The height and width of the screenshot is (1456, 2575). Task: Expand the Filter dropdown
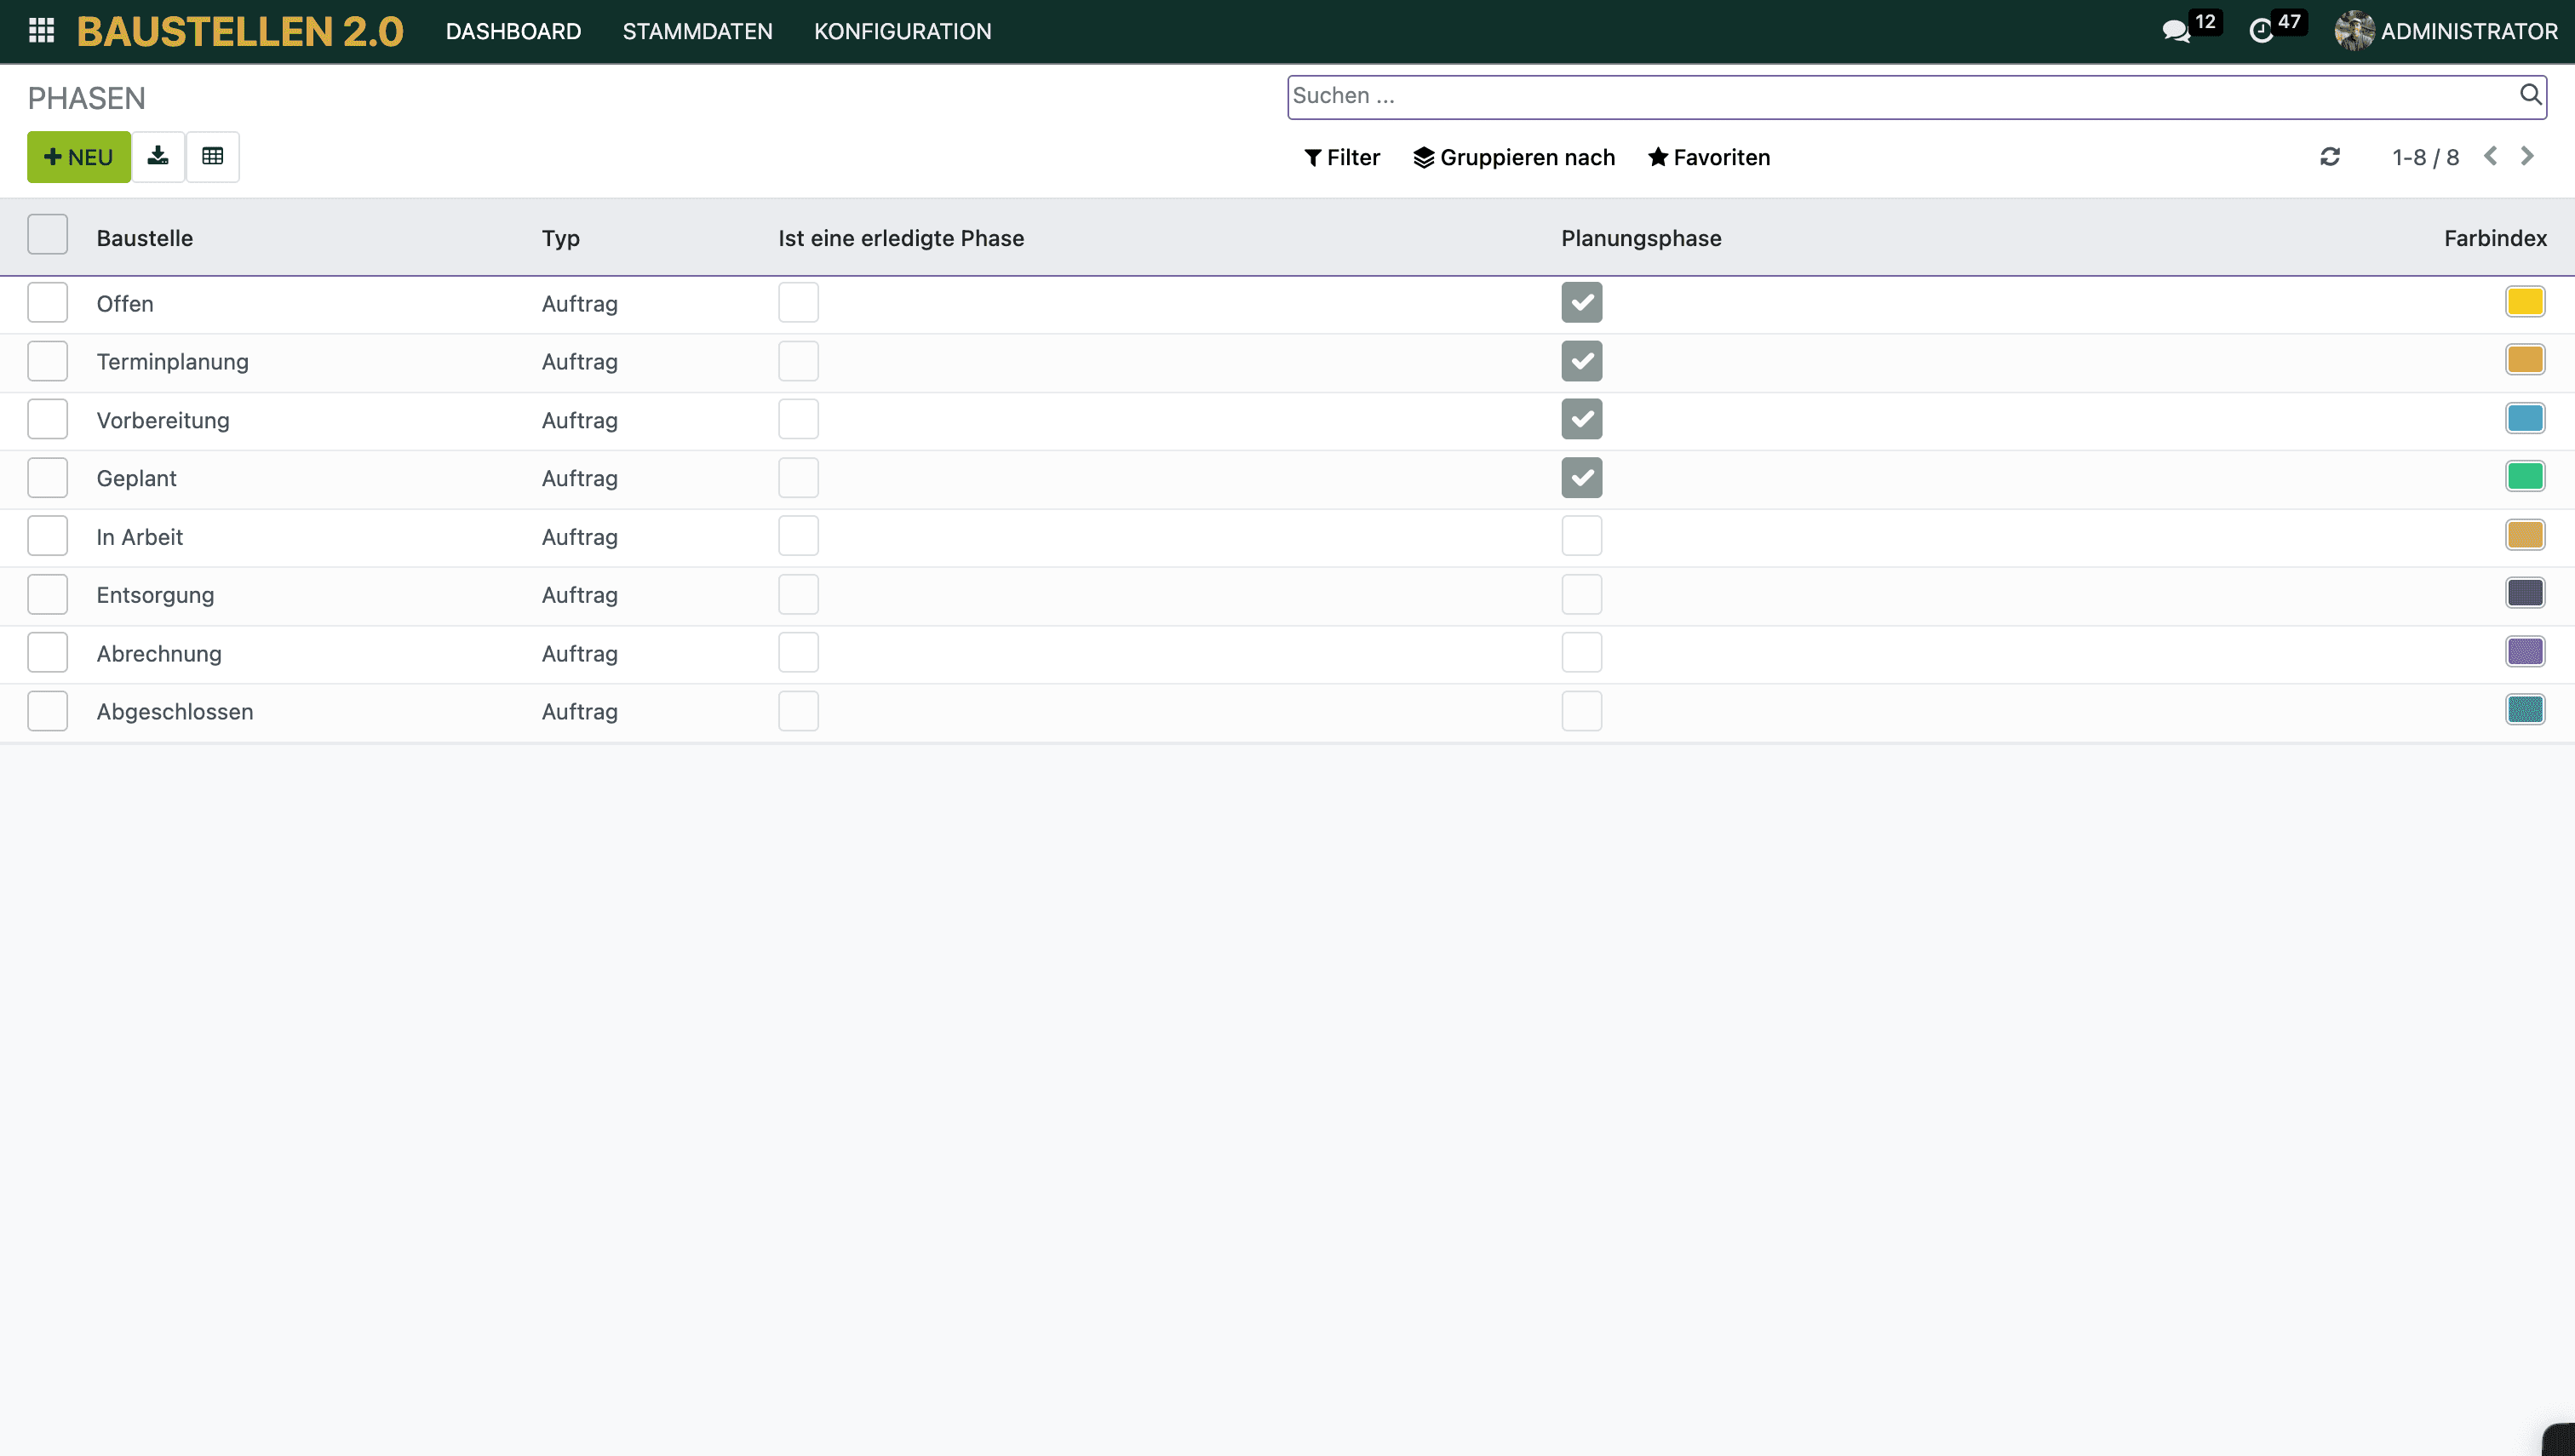click(x=1342, y=157)
